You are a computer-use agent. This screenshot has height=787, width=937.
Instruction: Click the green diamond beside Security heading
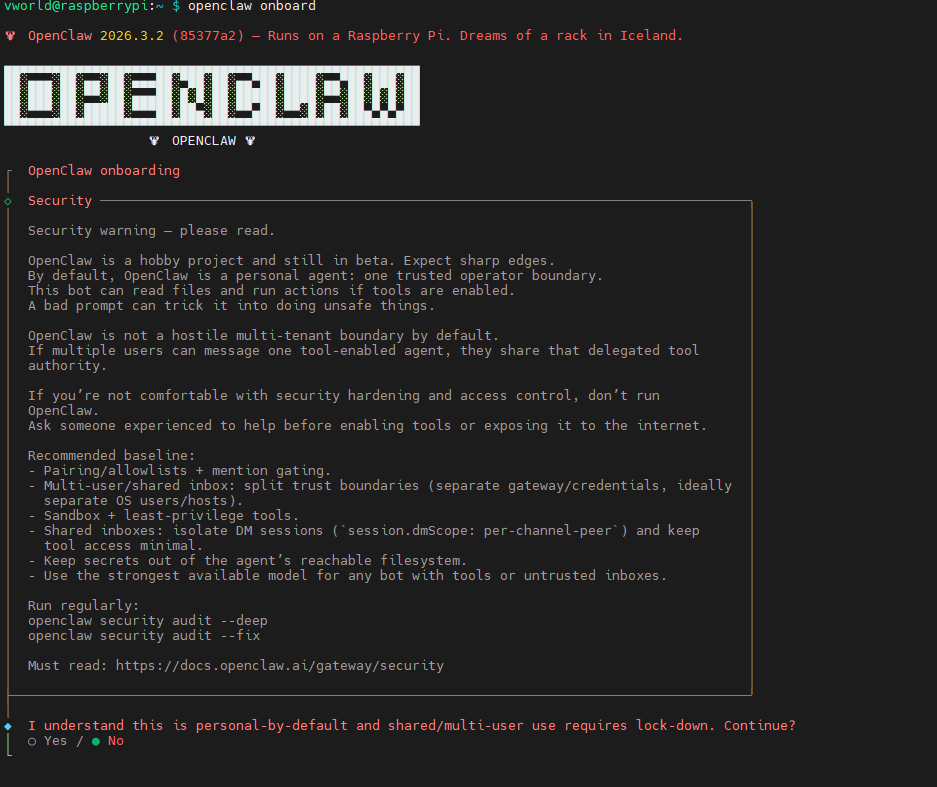click(x=8, y=201)
